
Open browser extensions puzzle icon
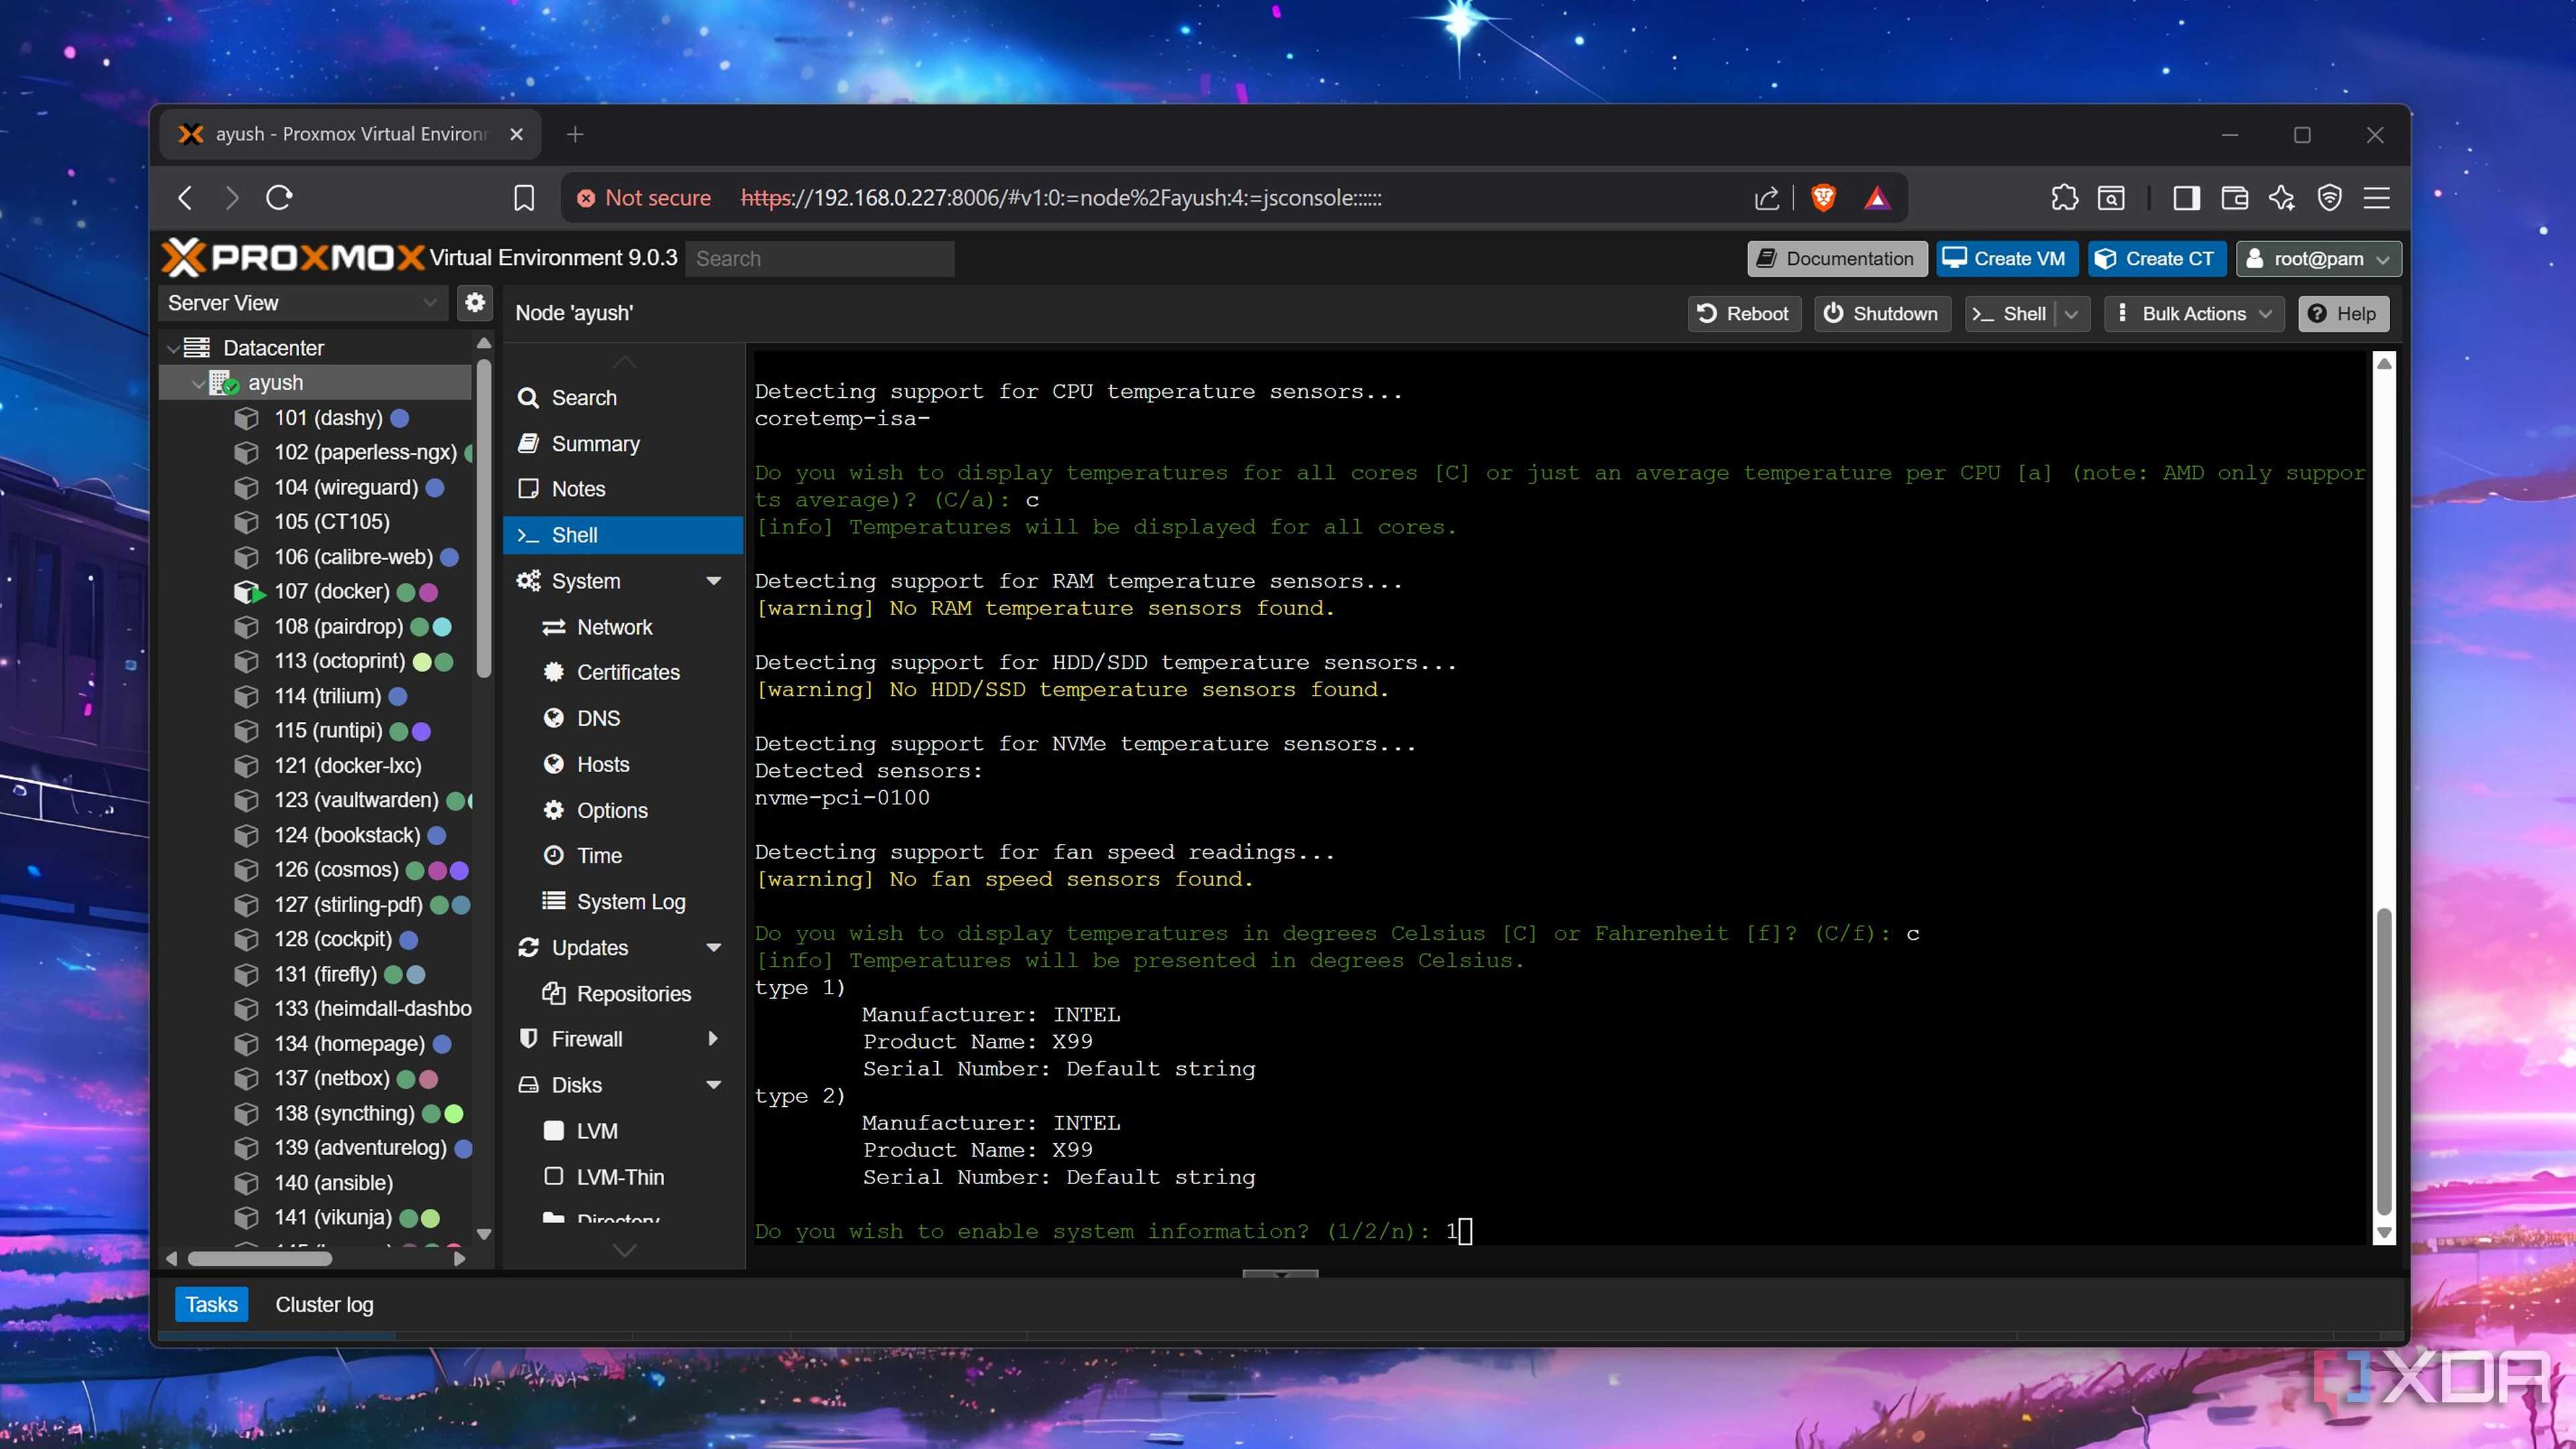2064,198
